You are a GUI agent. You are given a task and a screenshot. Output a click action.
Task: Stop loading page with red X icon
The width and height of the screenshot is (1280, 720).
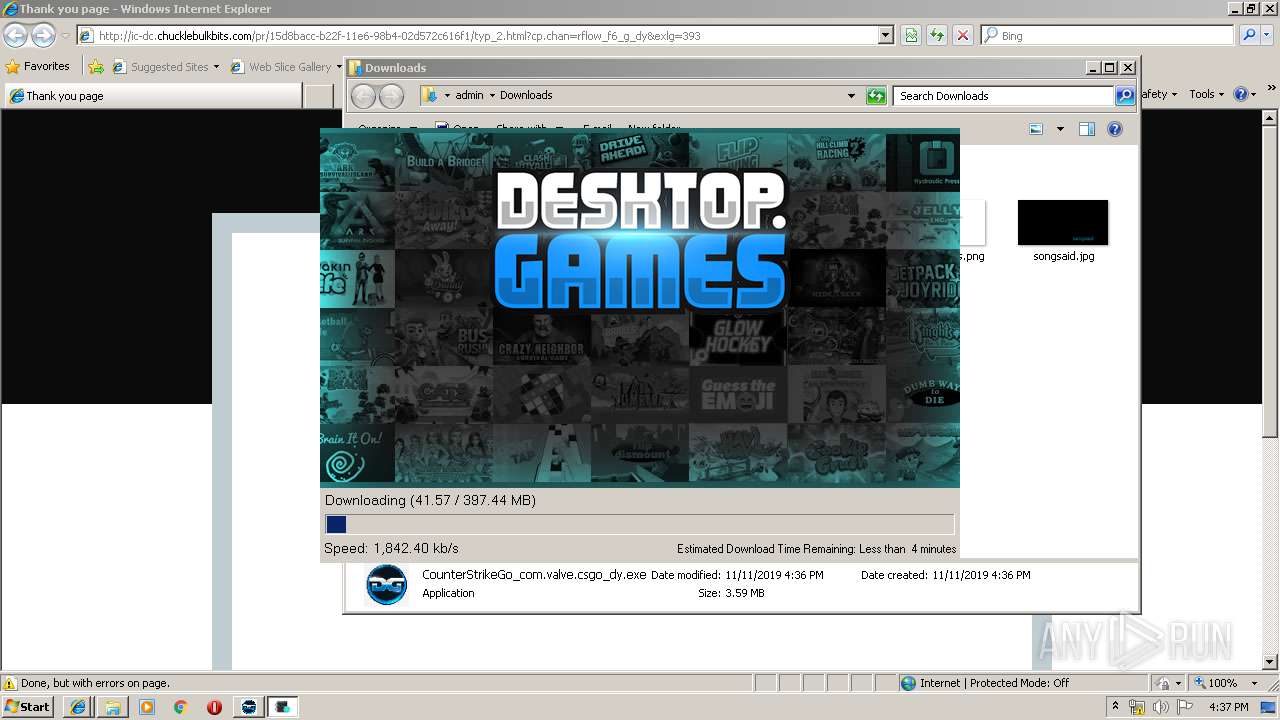point(962,35)
